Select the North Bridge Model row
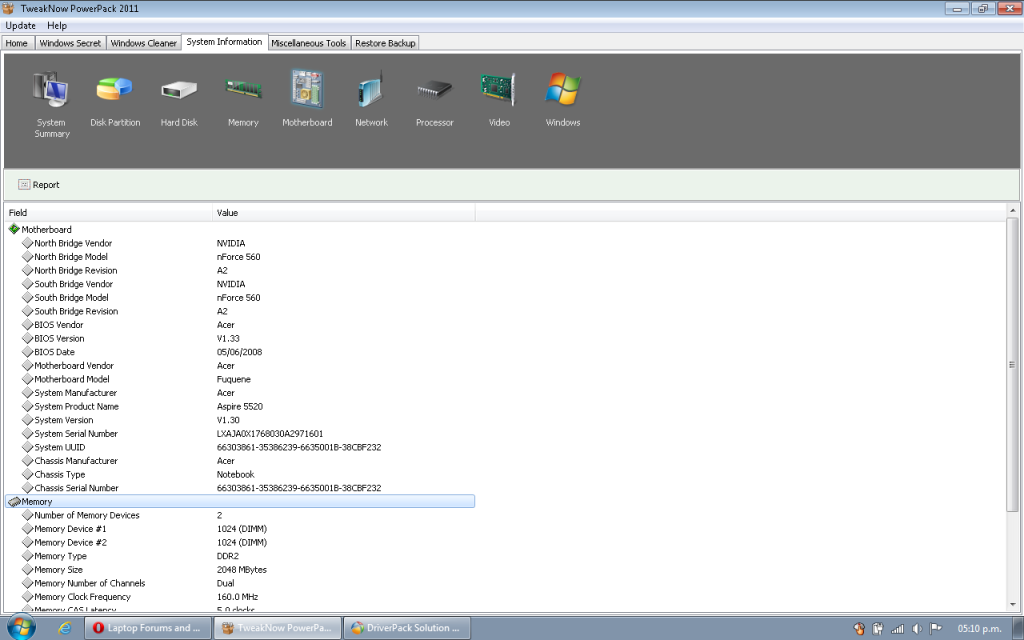Viewport: 1024px width, 640px height. tap(240, 257)
